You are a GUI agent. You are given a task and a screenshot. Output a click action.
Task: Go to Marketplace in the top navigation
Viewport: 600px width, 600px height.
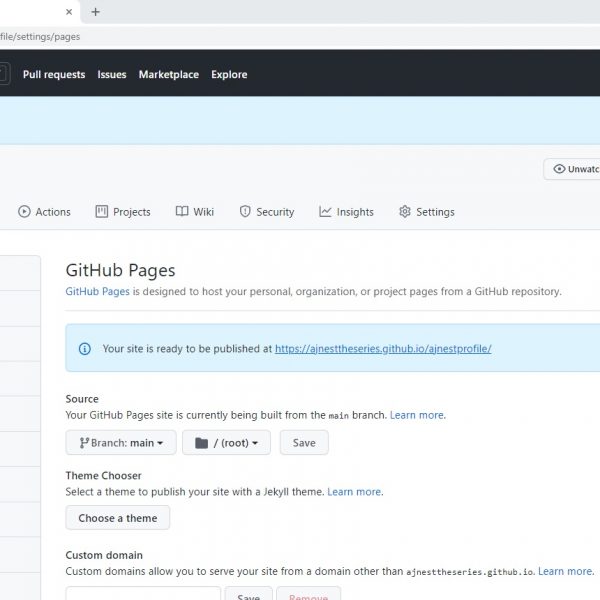168,75
